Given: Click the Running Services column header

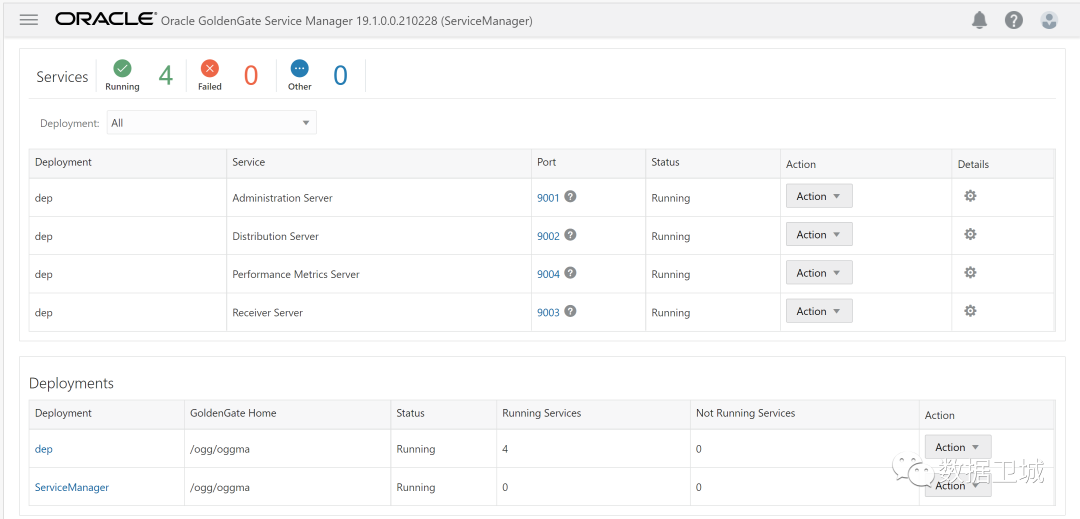Looking at the screenshot, I should [541, 413].
